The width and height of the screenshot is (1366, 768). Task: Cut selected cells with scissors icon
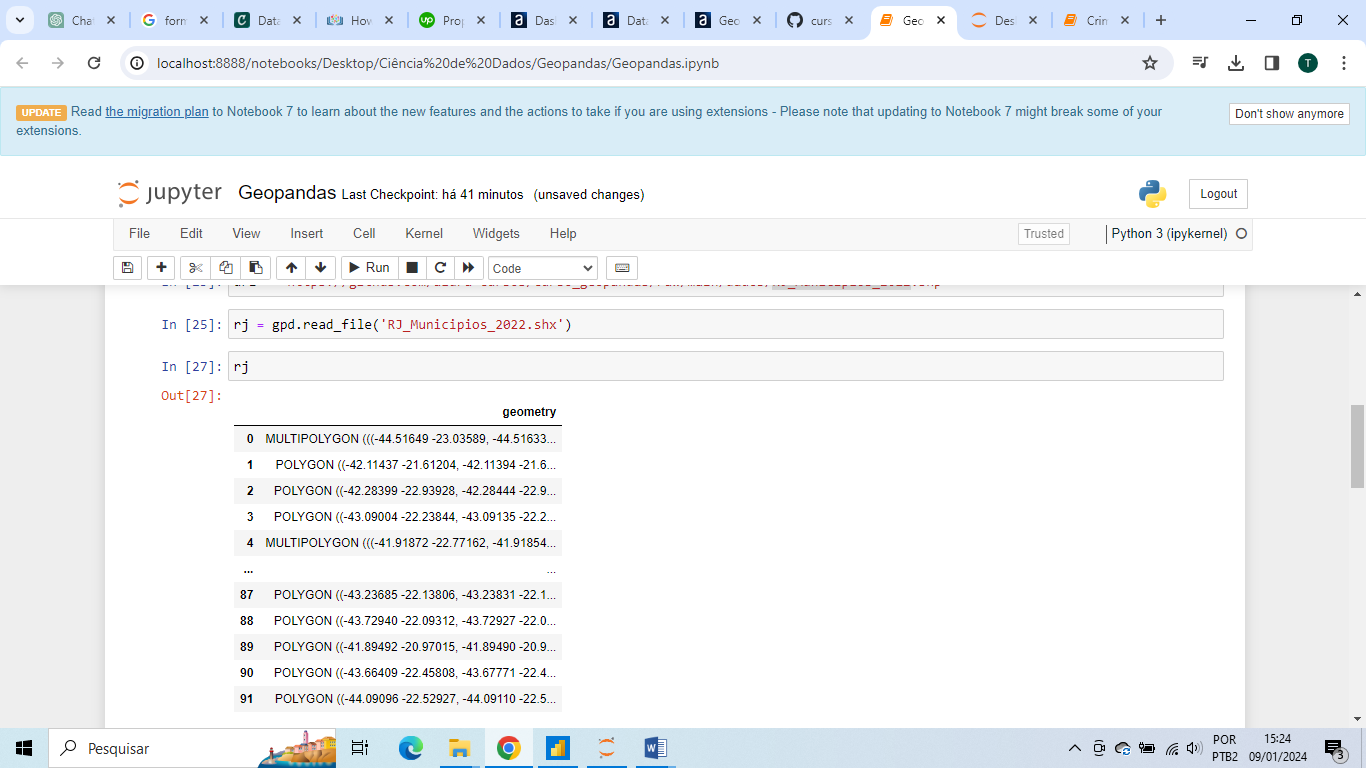196,268
